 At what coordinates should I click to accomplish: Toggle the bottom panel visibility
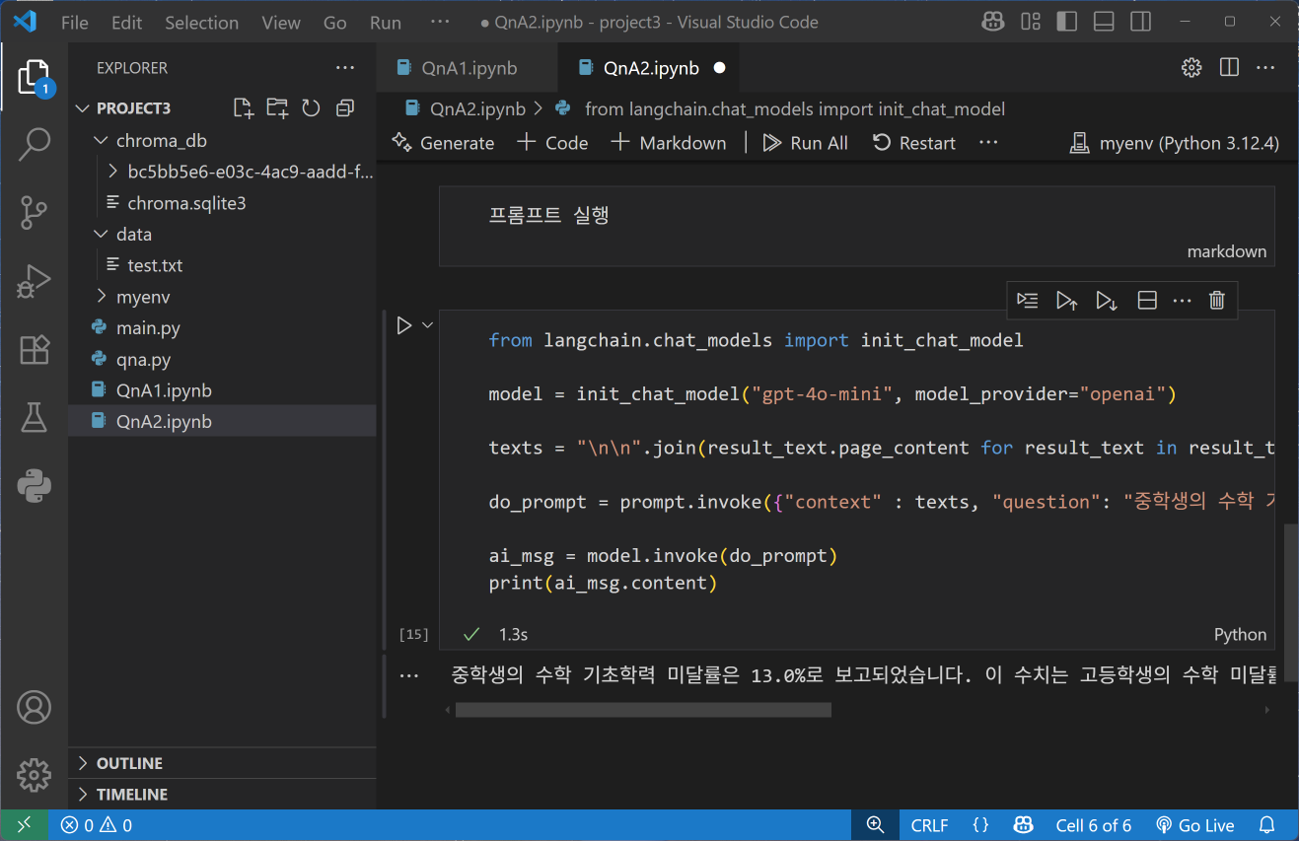[x=1104, y=22]
